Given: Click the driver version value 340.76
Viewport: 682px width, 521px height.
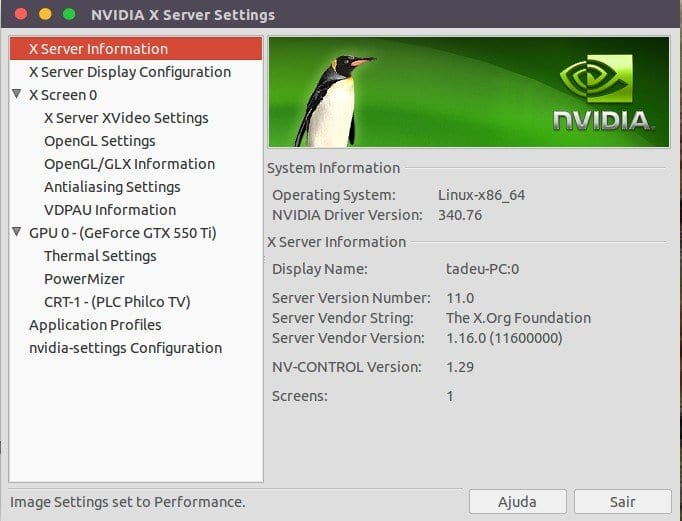Looking at the screenshot, I should [x=460, y=215].
